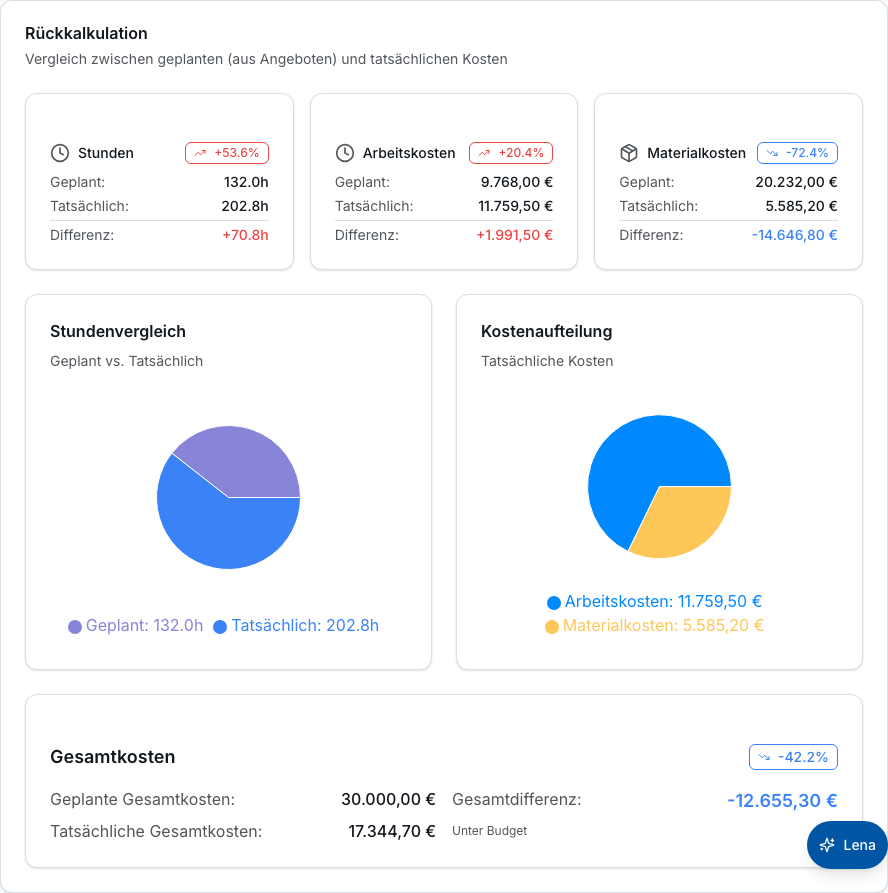Click the trending-up arrow in +53.6% badge
The image size is (888, 893).
[200, 153]
